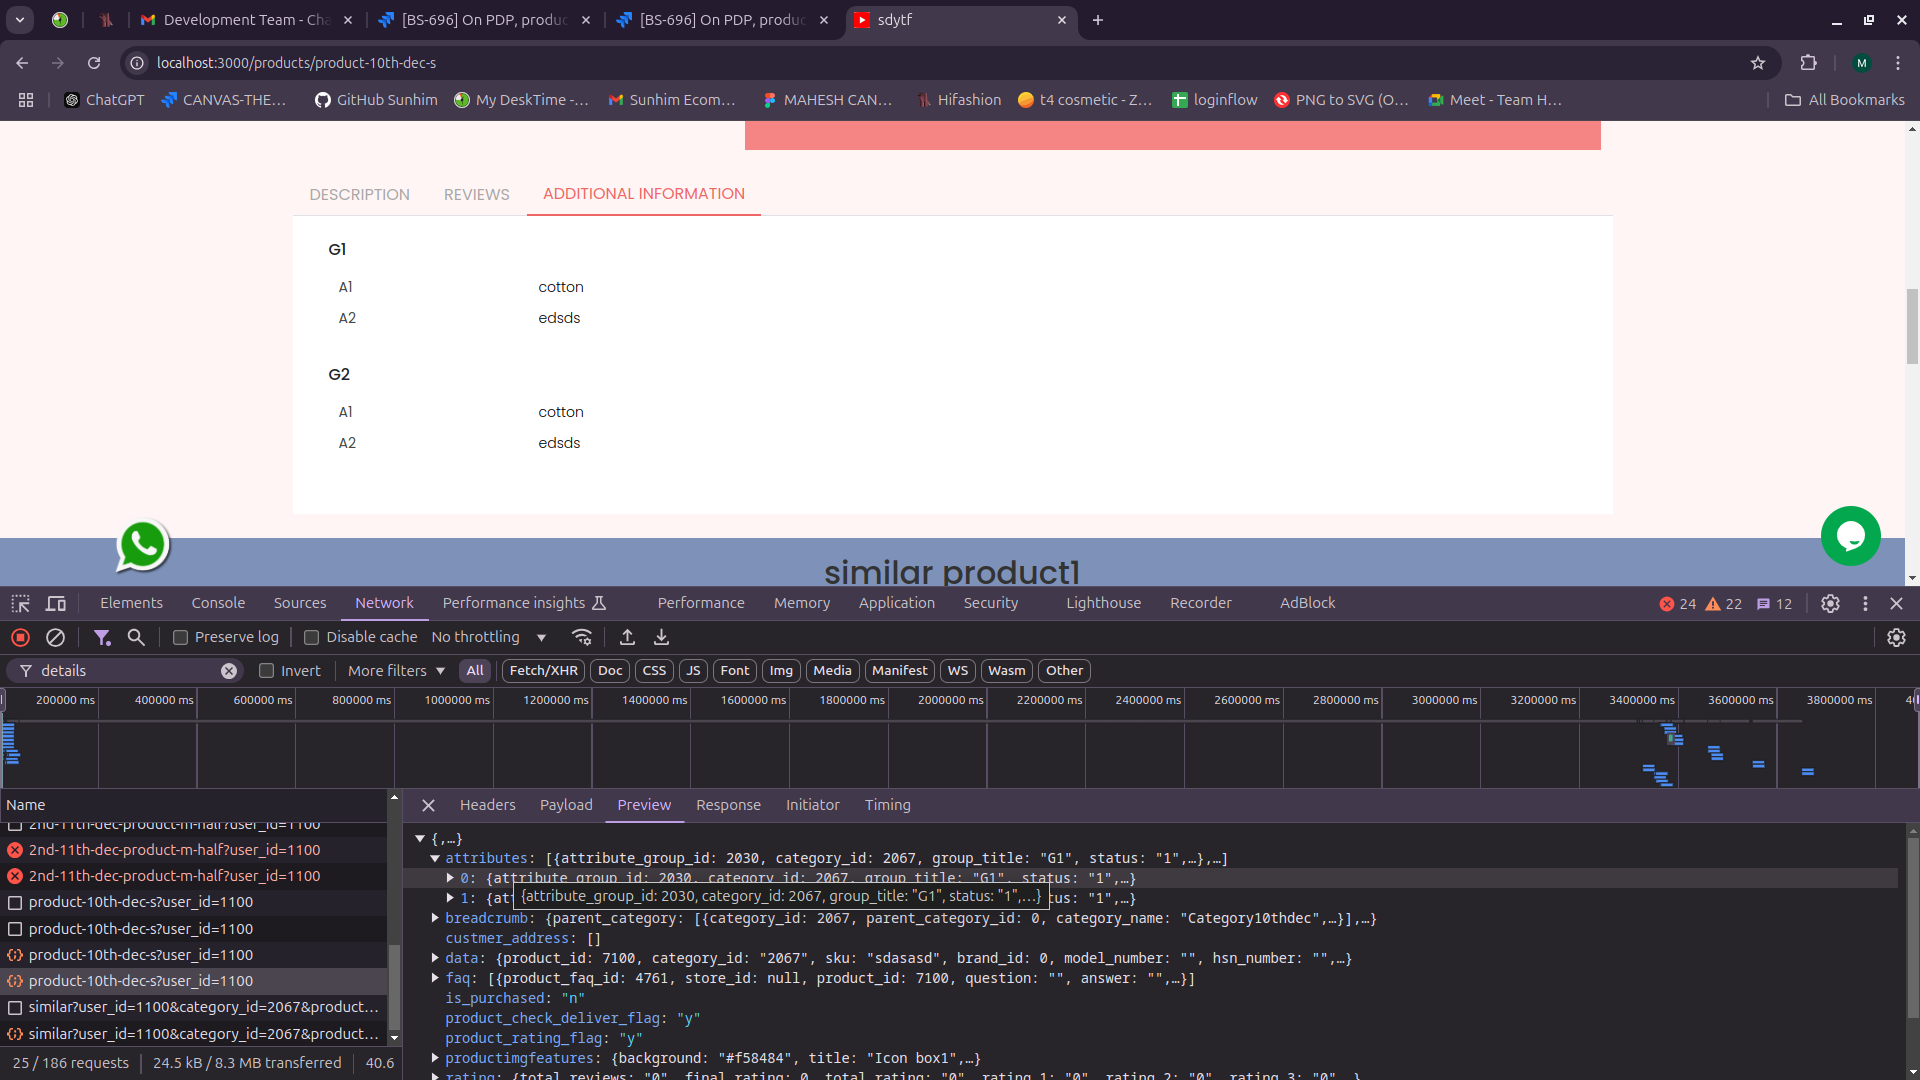Screen dimensions: 1920x1080
Task: Open DevTools customize three-dot menu
Action: point(1865,604)
